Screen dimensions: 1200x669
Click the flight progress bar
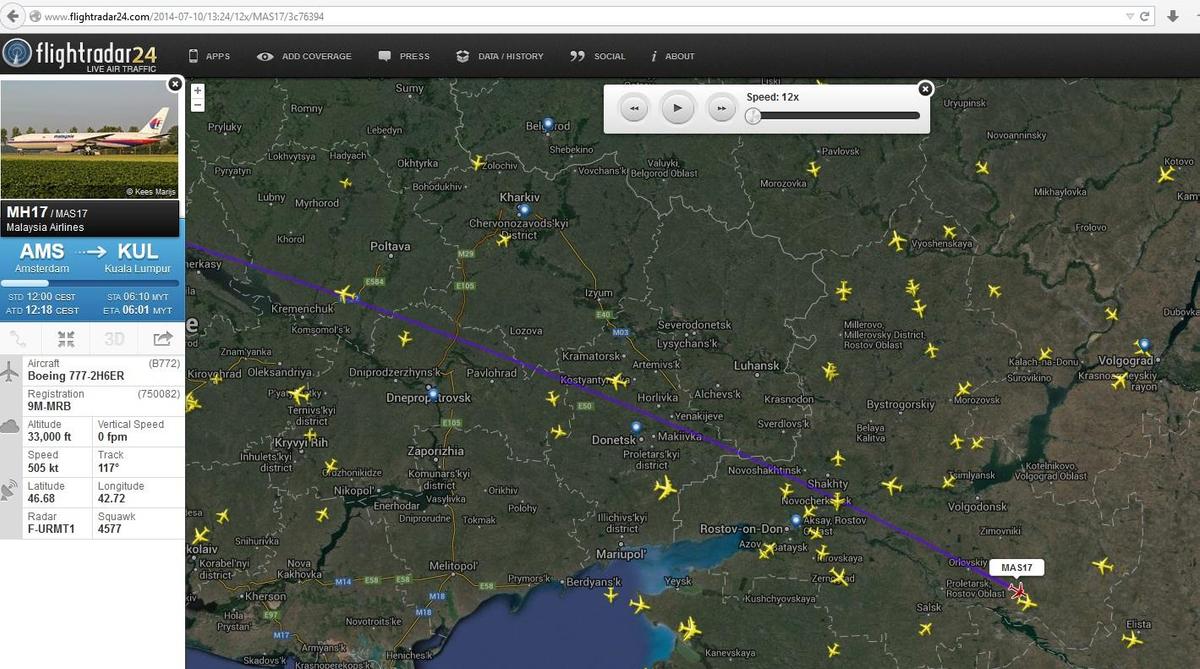point(92,283)
